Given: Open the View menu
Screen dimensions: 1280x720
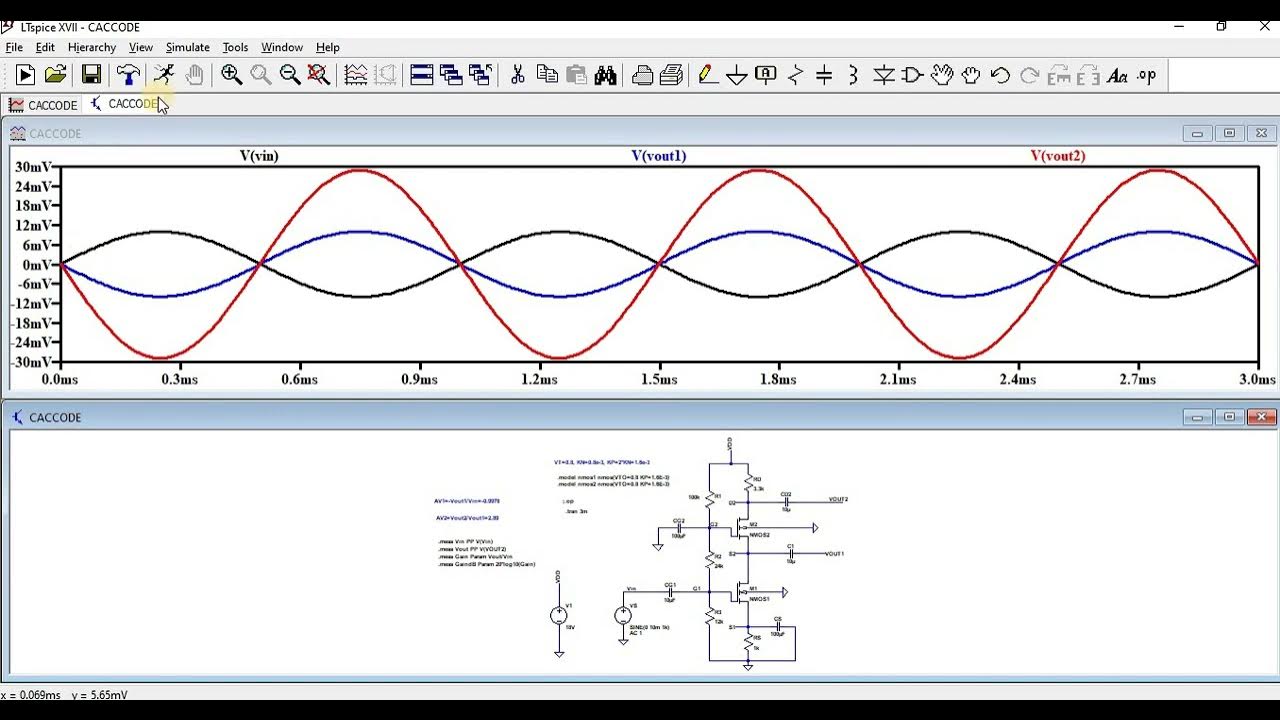Looking at the screenshot, I should 141,47.
